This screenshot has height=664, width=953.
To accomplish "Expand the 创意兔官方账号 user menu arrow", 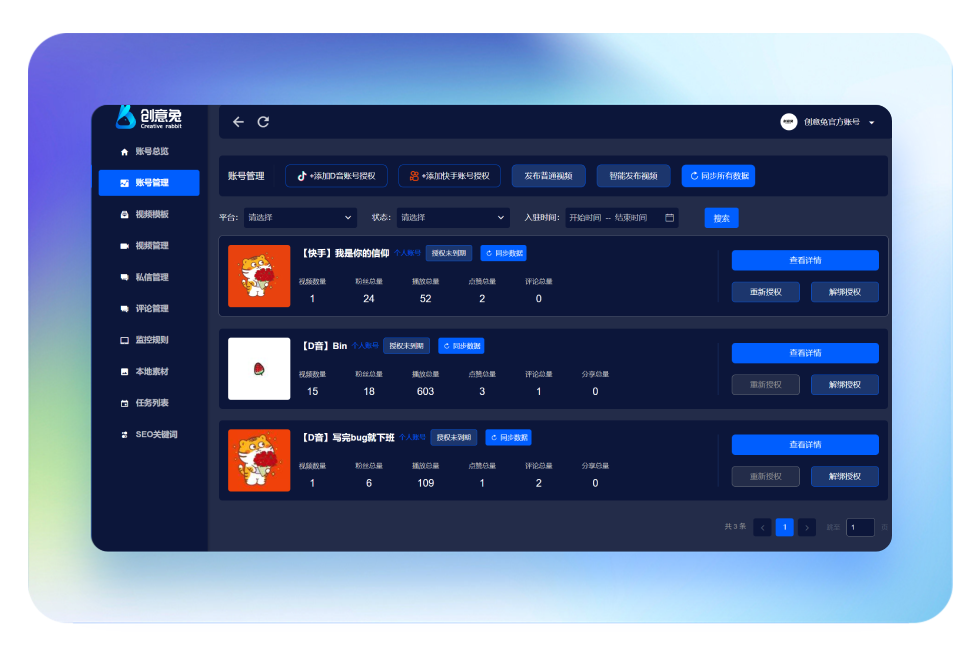I will (871, 123).
